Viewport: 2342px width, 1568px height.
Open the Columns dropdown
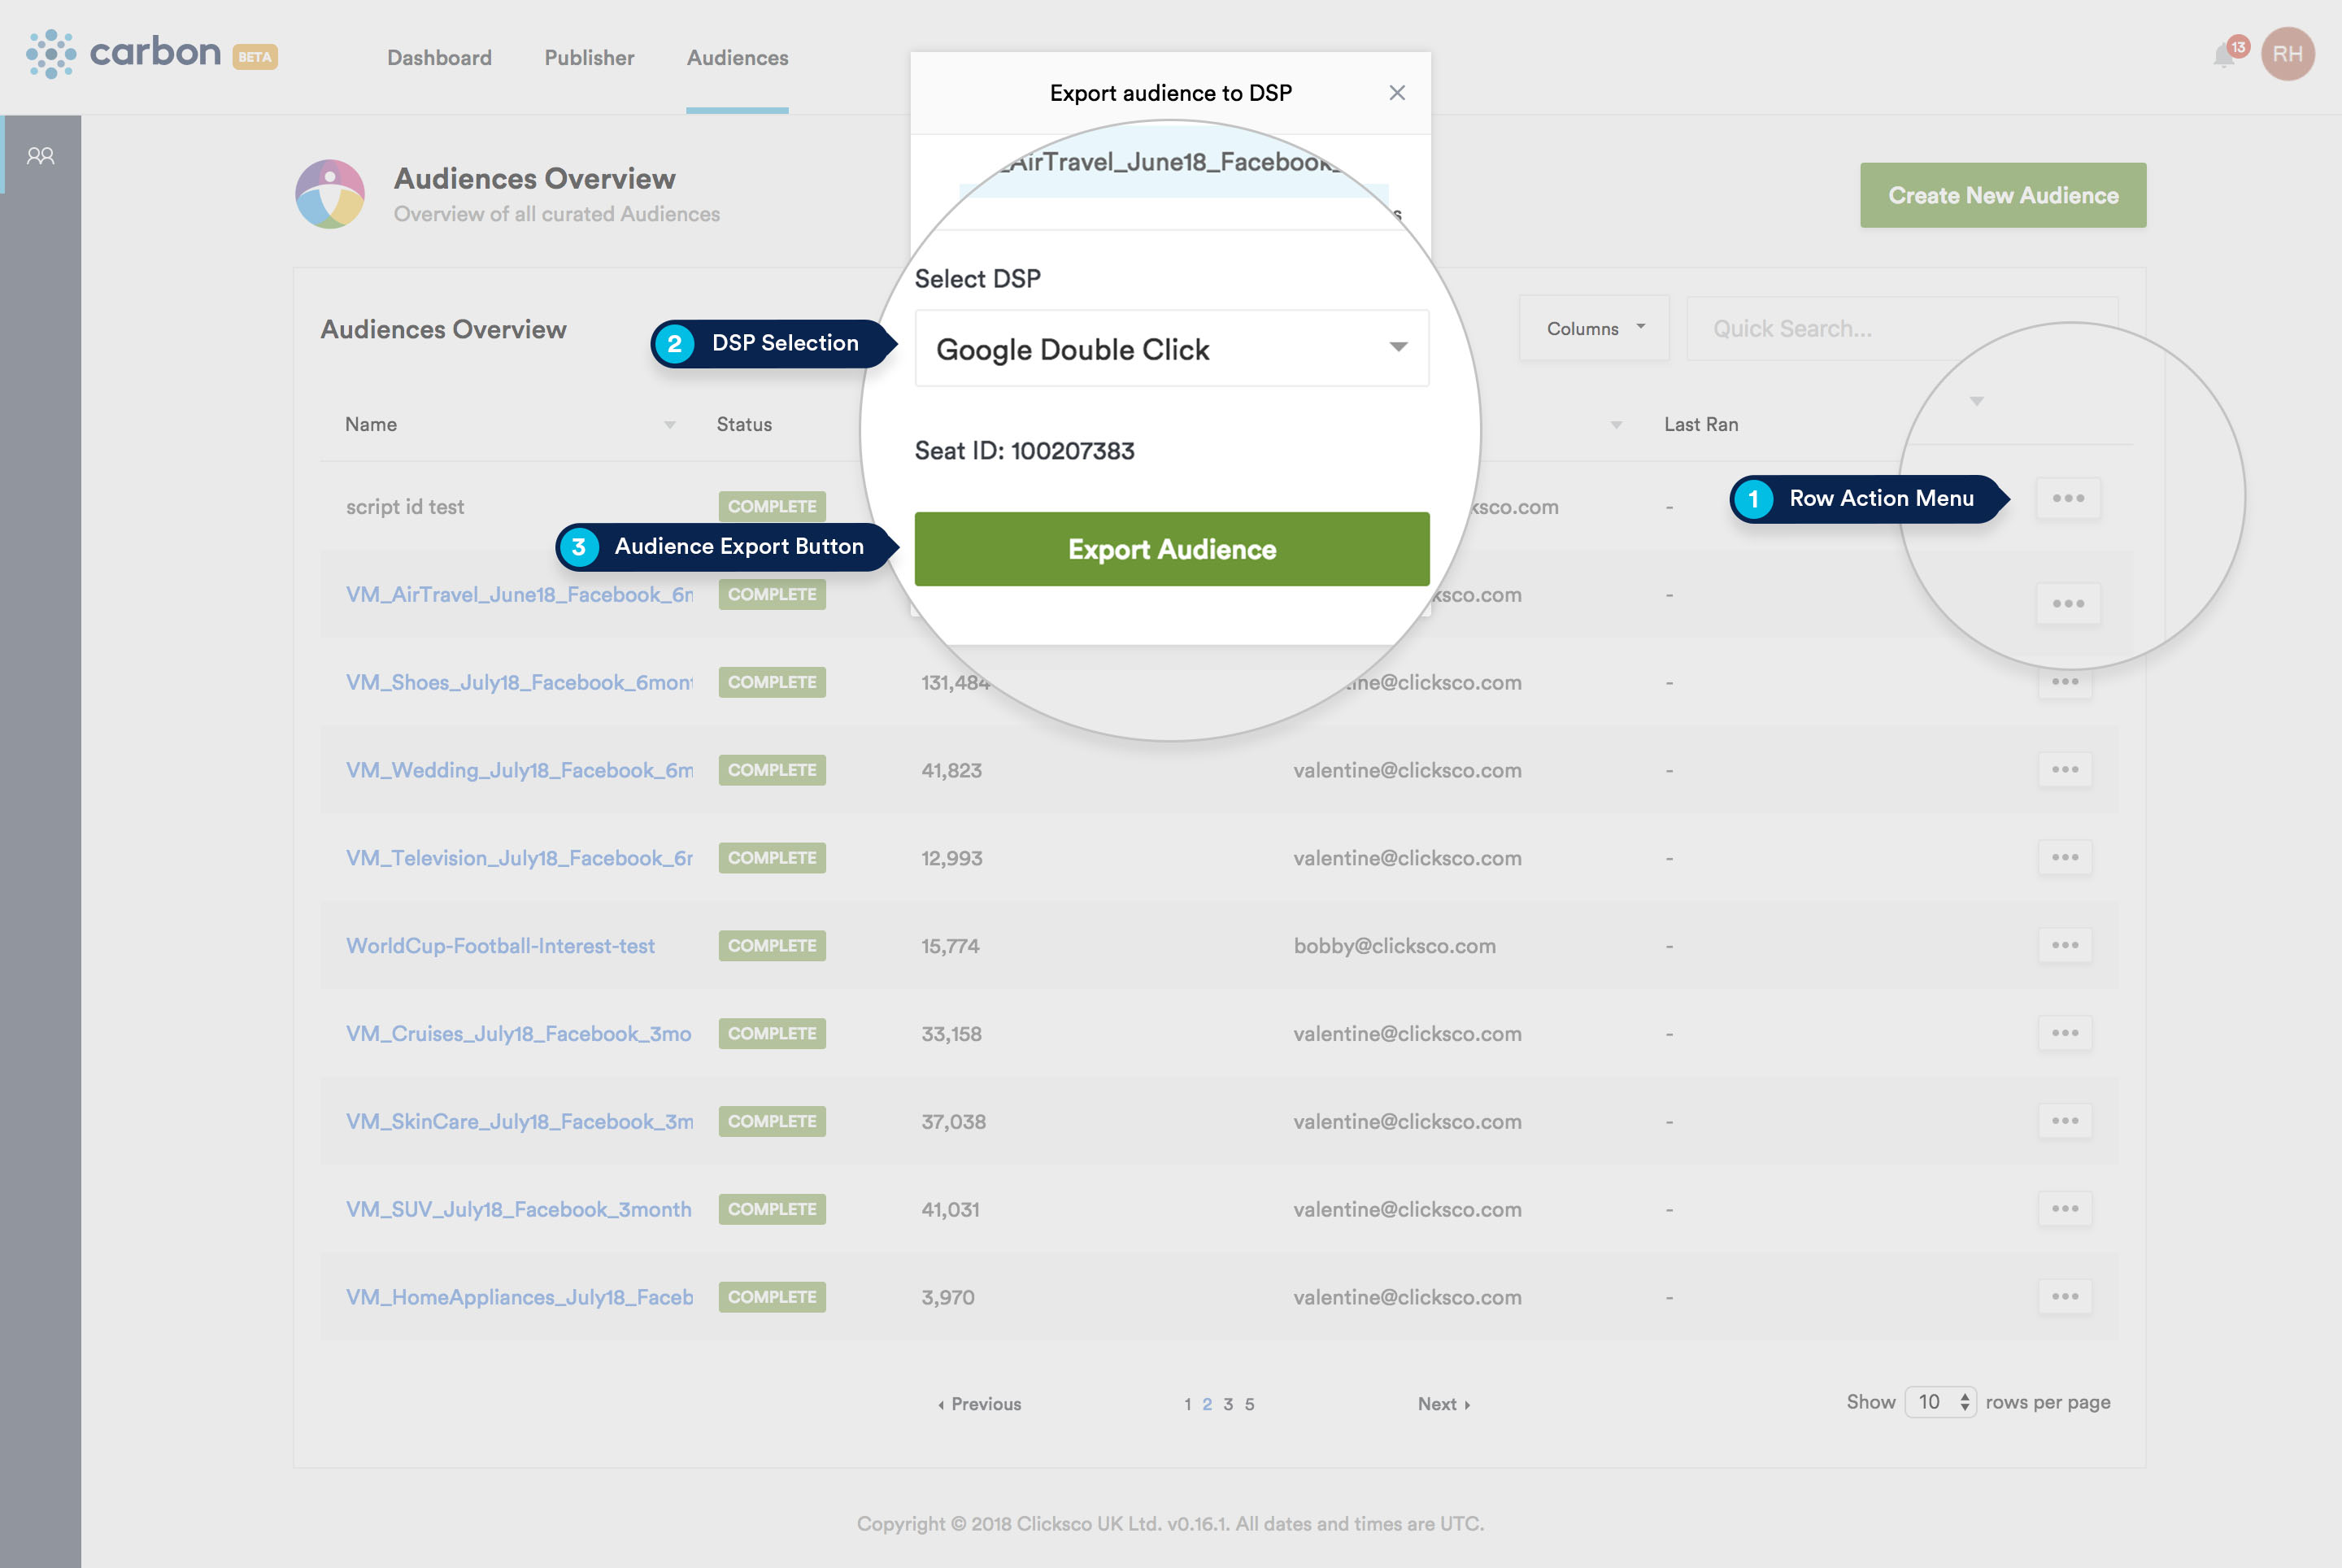pyautogui.click(x=1594, y=329)
